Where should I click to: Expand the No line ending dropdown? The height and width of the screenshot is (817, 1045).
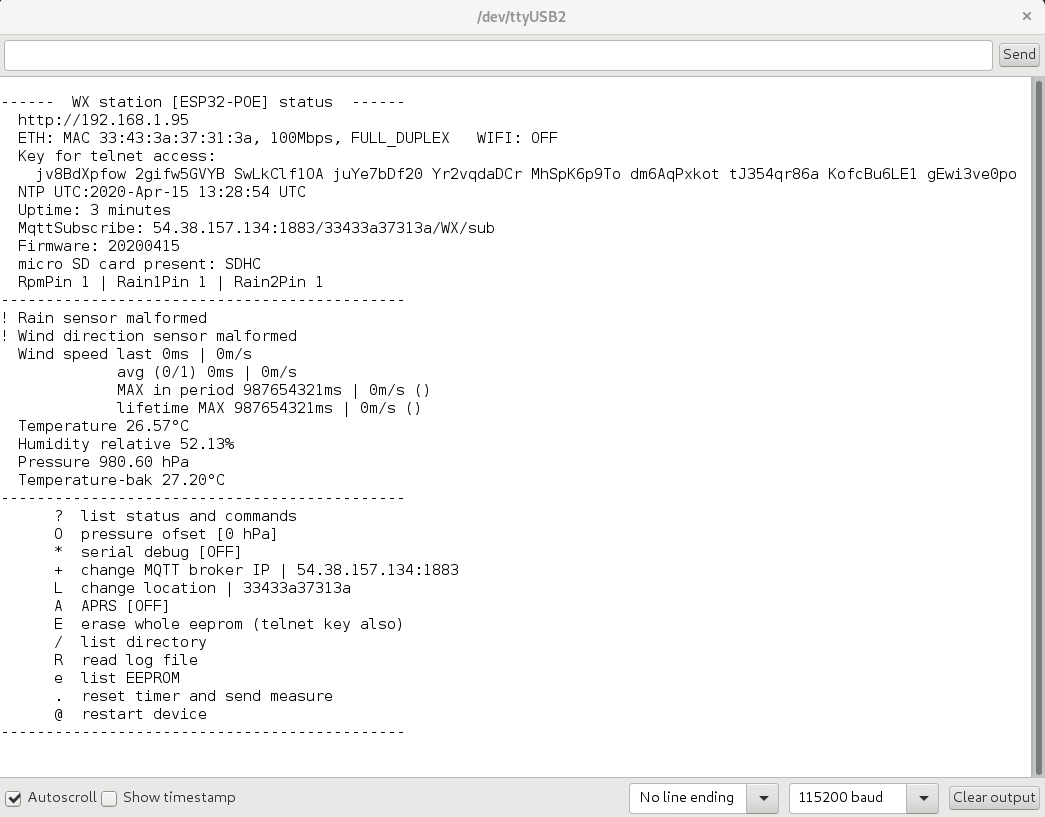click(763, 798)
